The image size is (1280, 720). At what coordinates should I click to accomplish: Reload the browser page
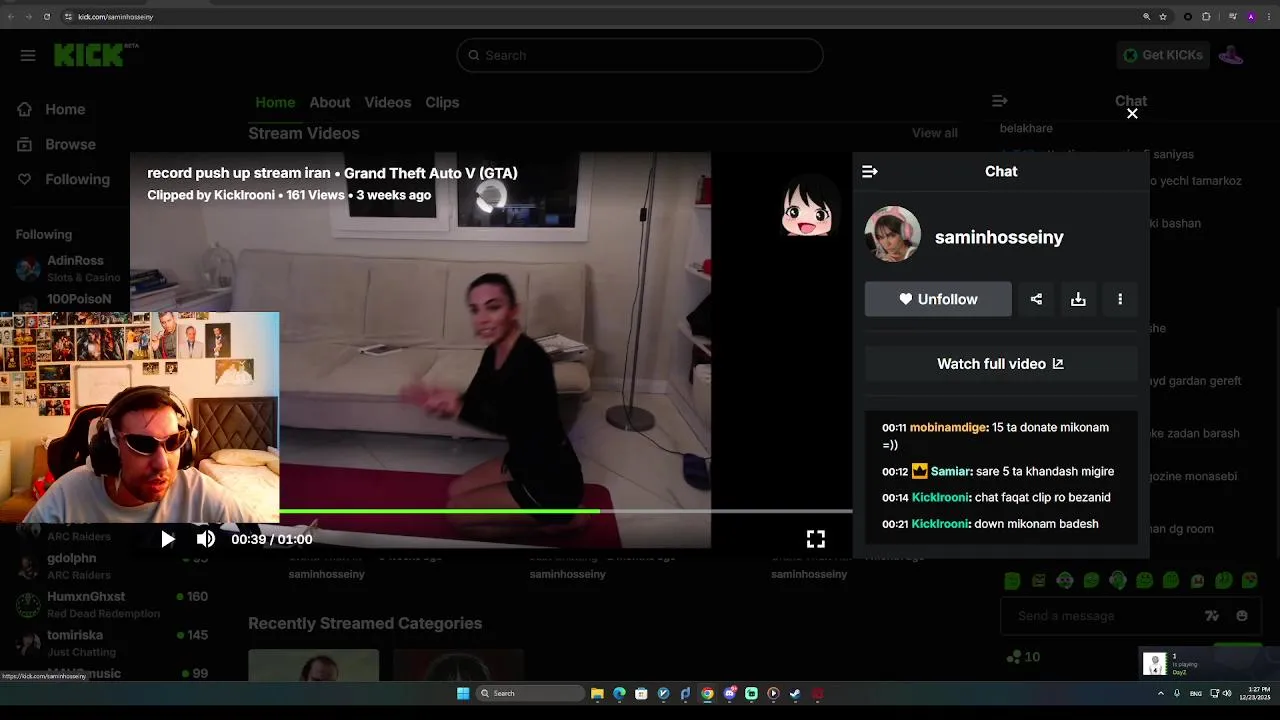click(x=46, y=16)
